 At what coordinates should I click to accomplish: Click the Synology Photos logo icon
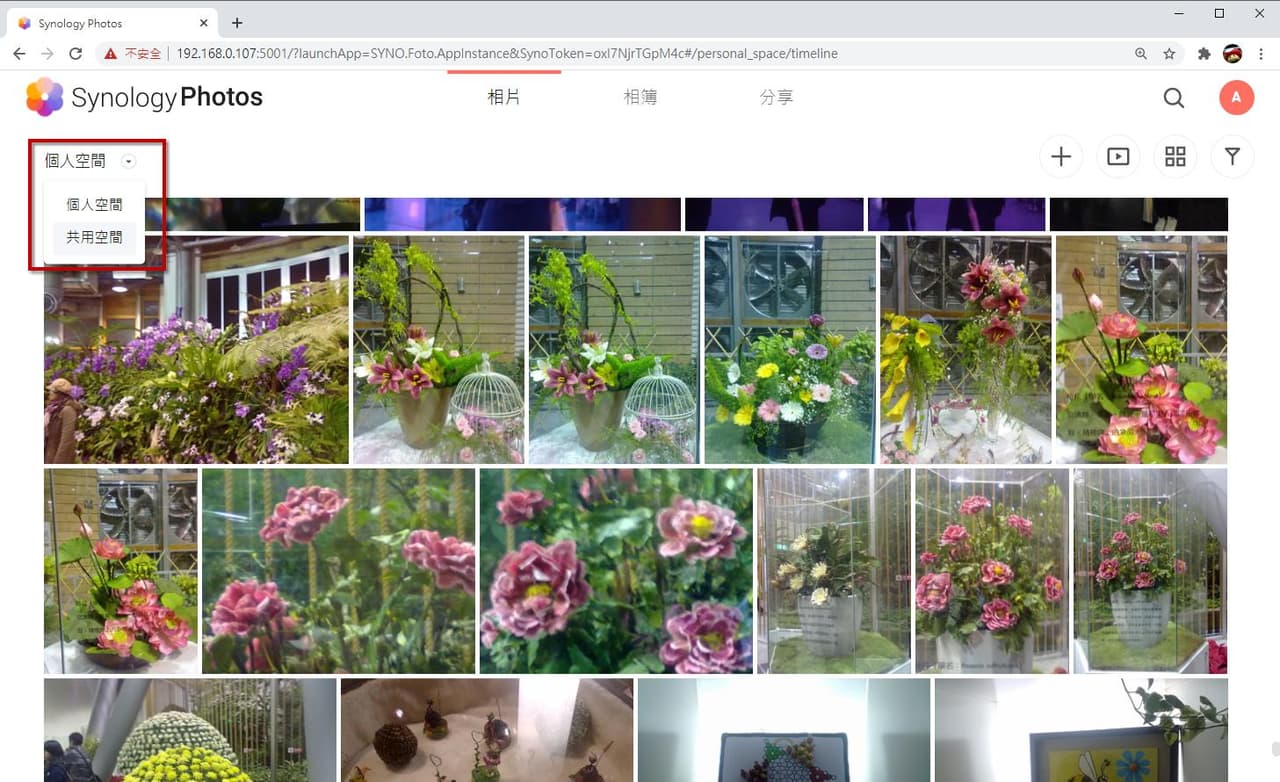[44, 97]
